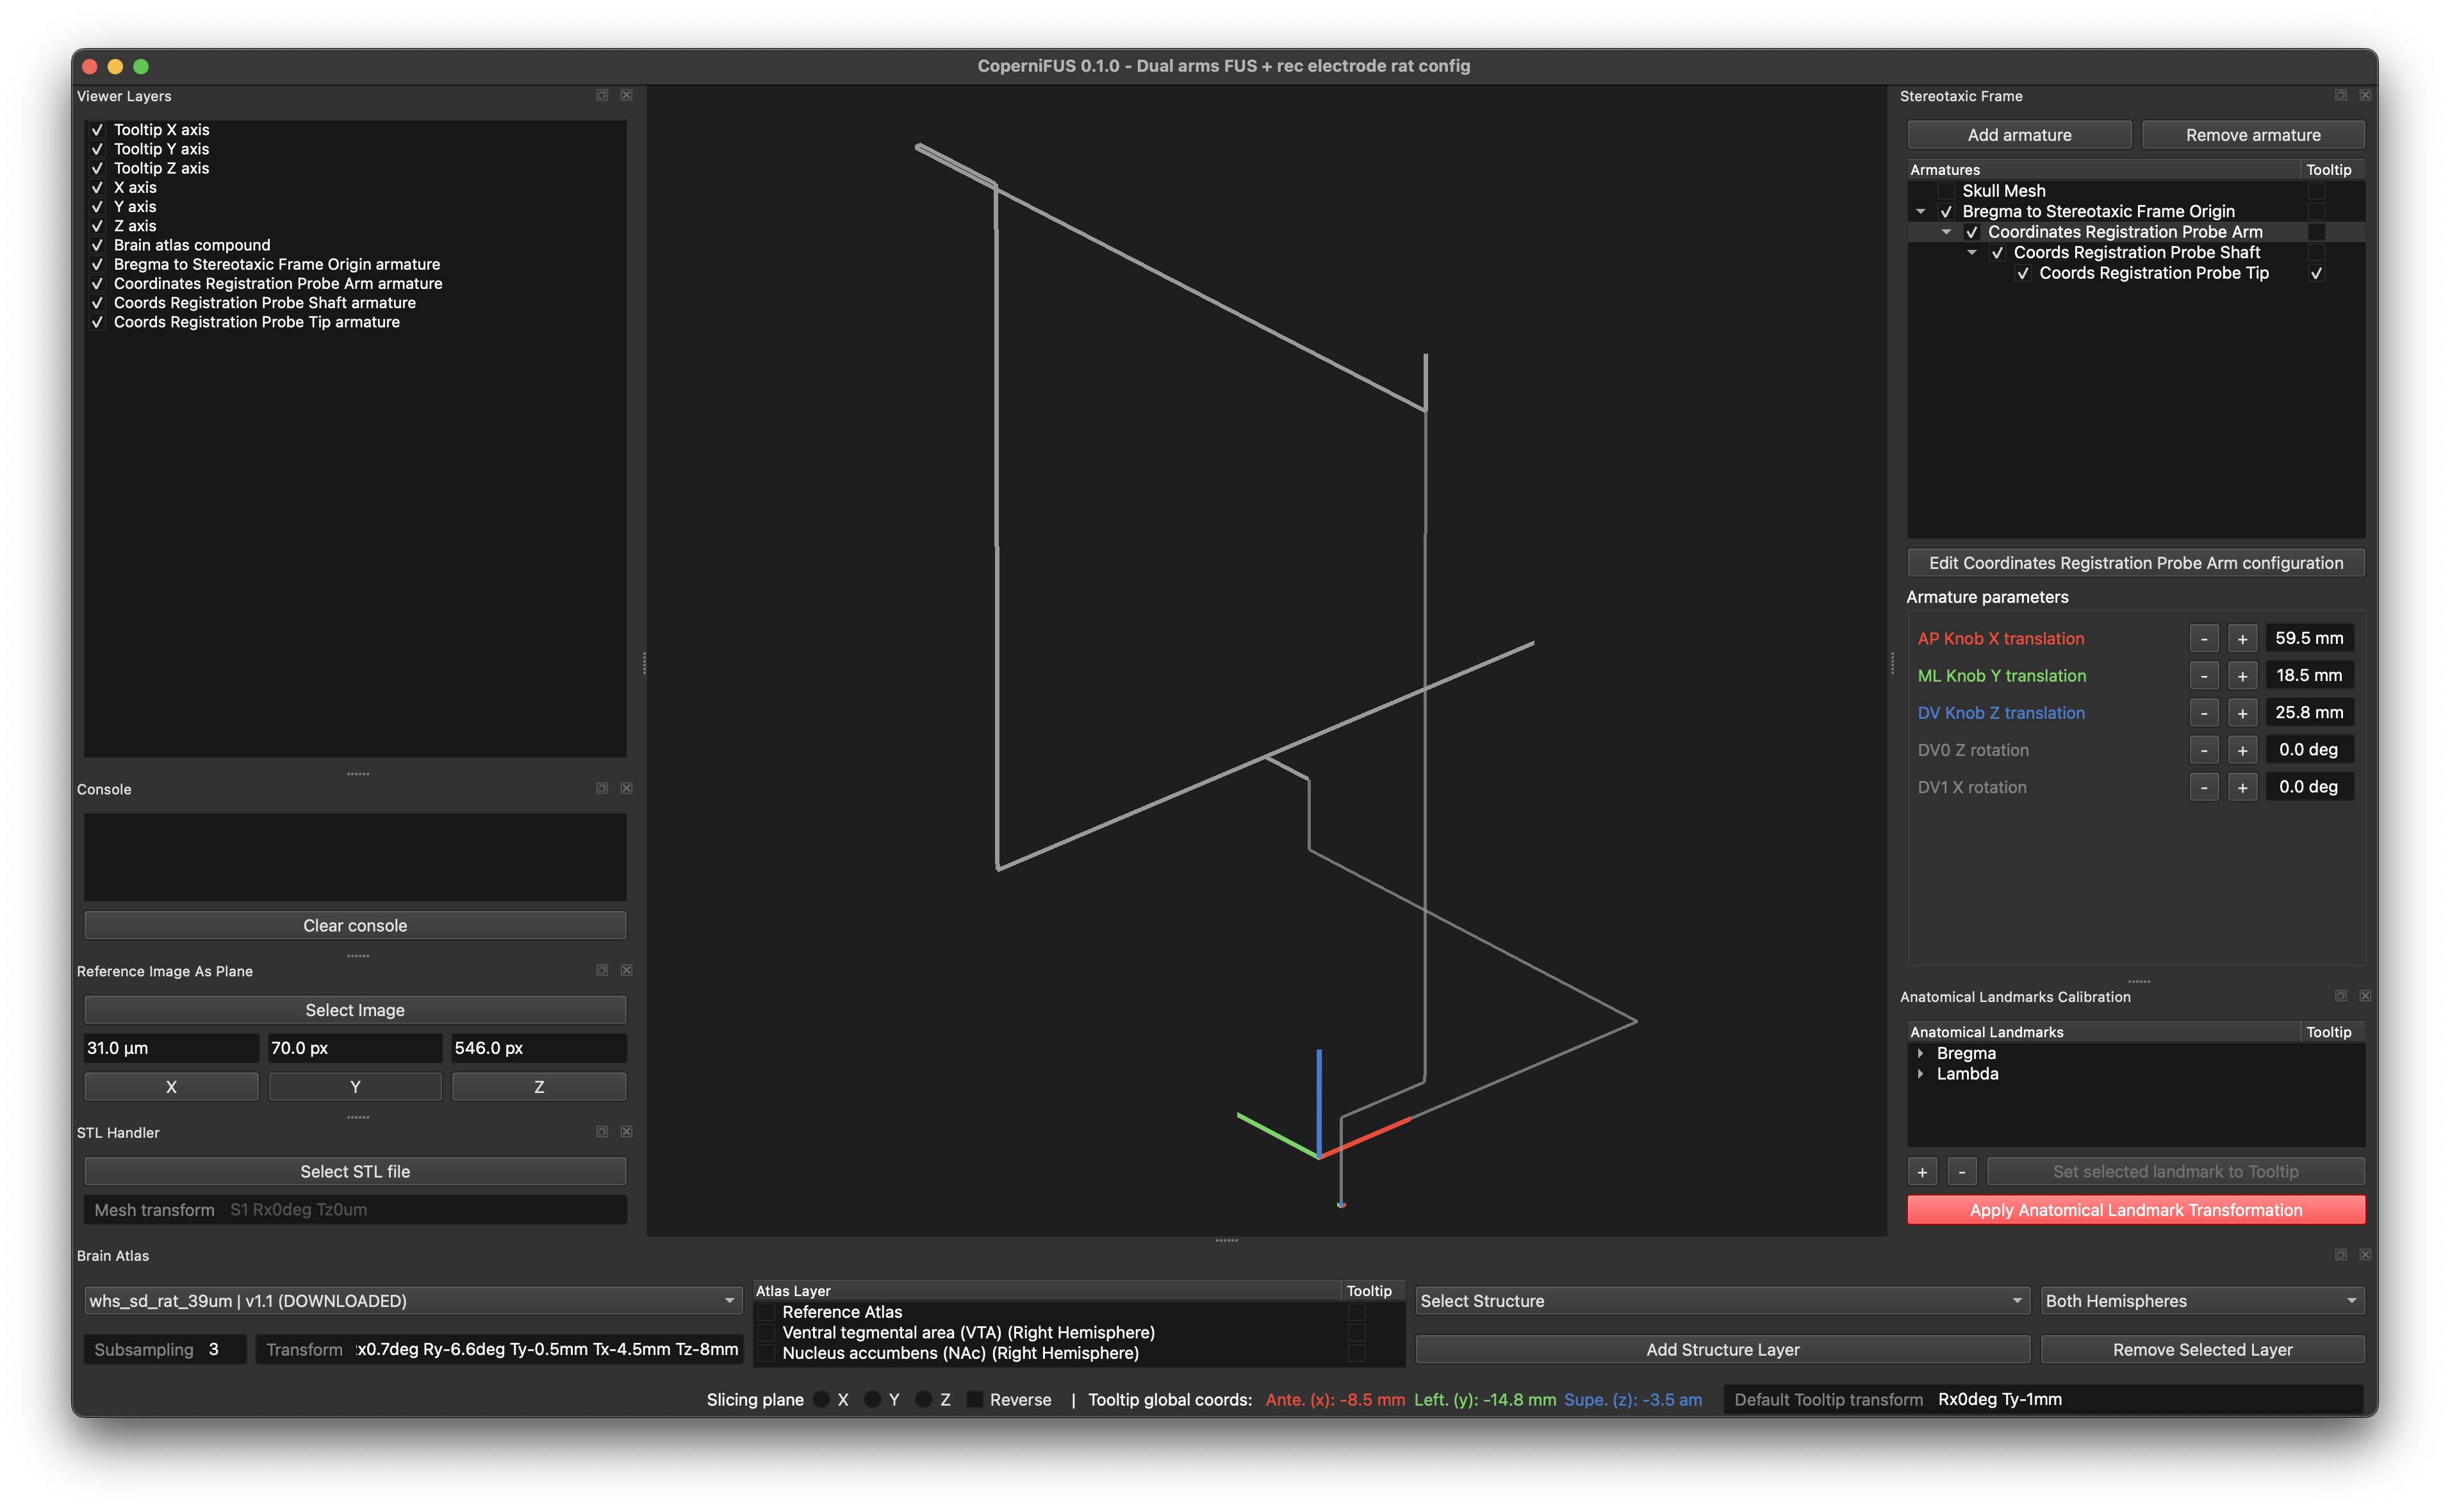Select the Coords Registration Probe Shaft item
2450x1512 pixels.
click(x=2136, y=252)
